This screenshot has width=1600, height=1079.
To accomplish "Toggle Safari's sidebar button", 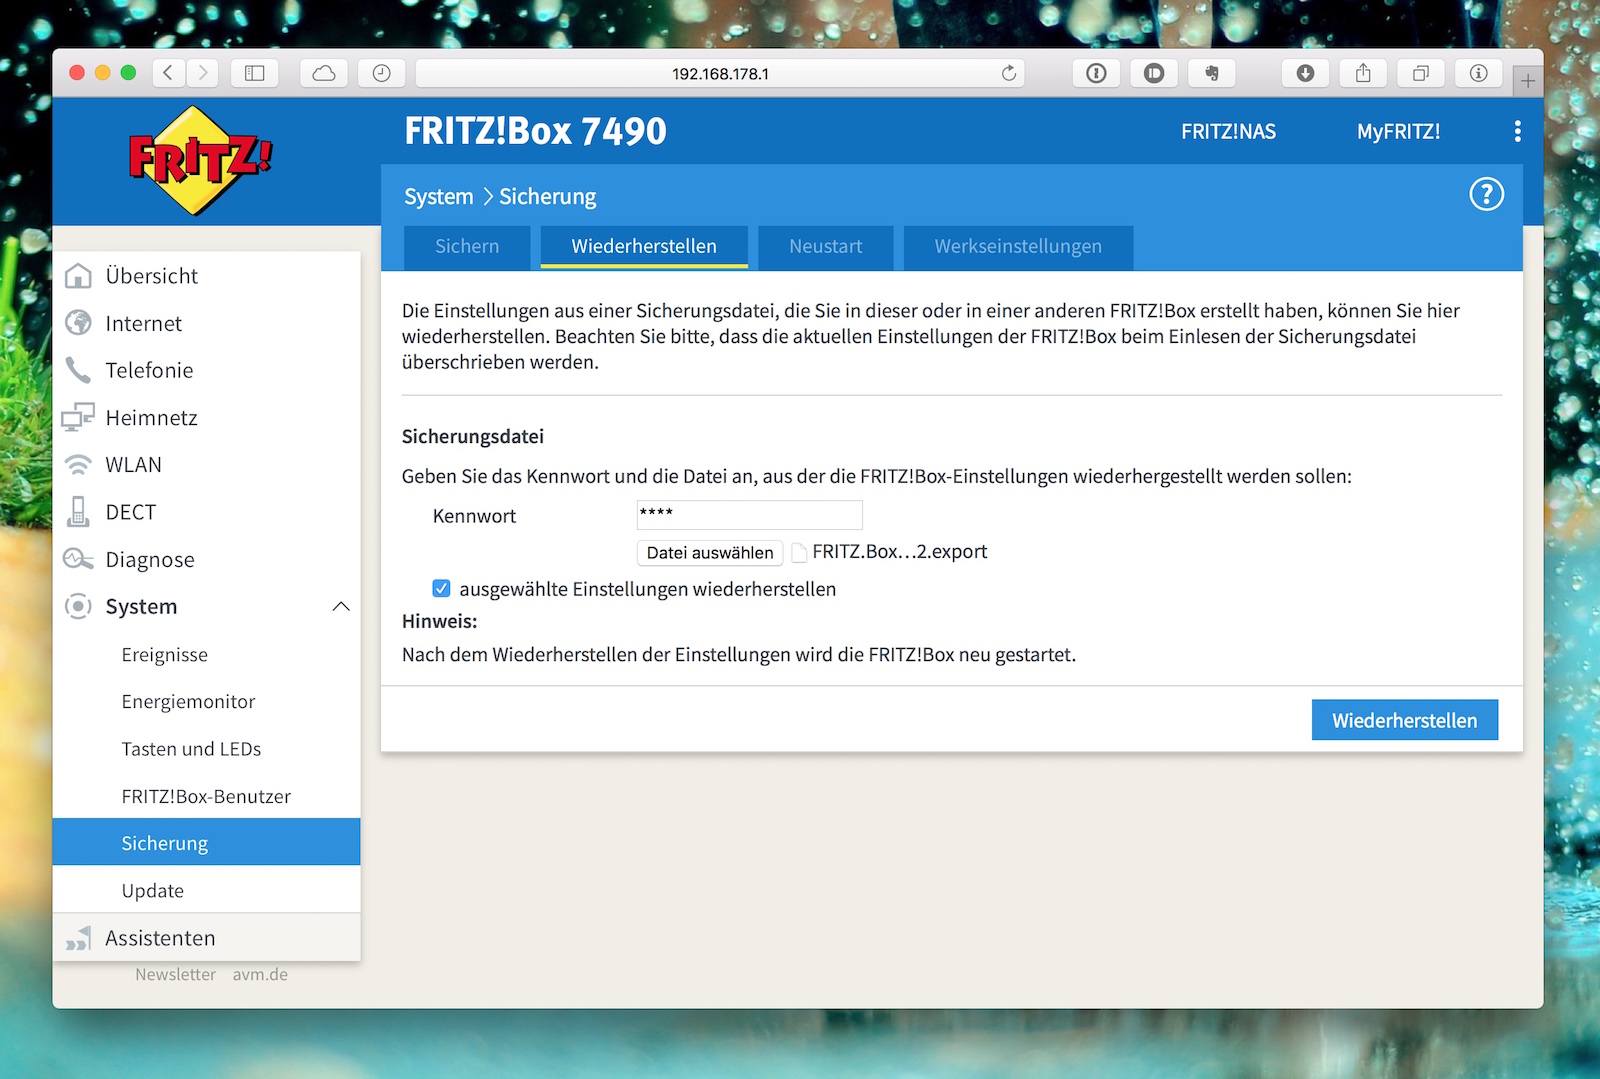I will click(255, 73).
